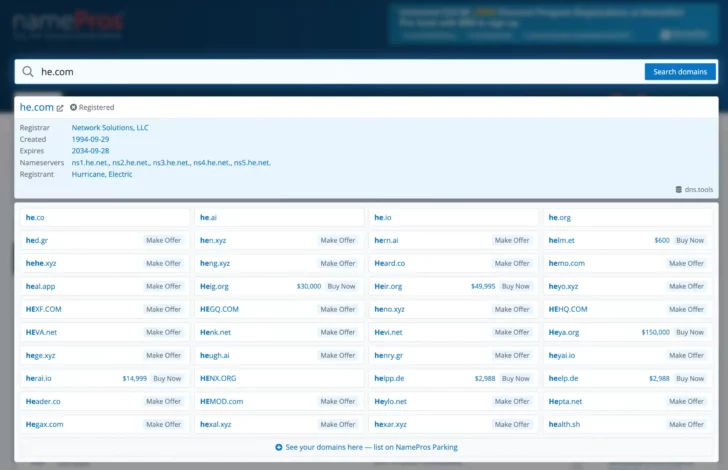Click Make Offer for hed.gr

pyautogui.click(x=164, y=240)
